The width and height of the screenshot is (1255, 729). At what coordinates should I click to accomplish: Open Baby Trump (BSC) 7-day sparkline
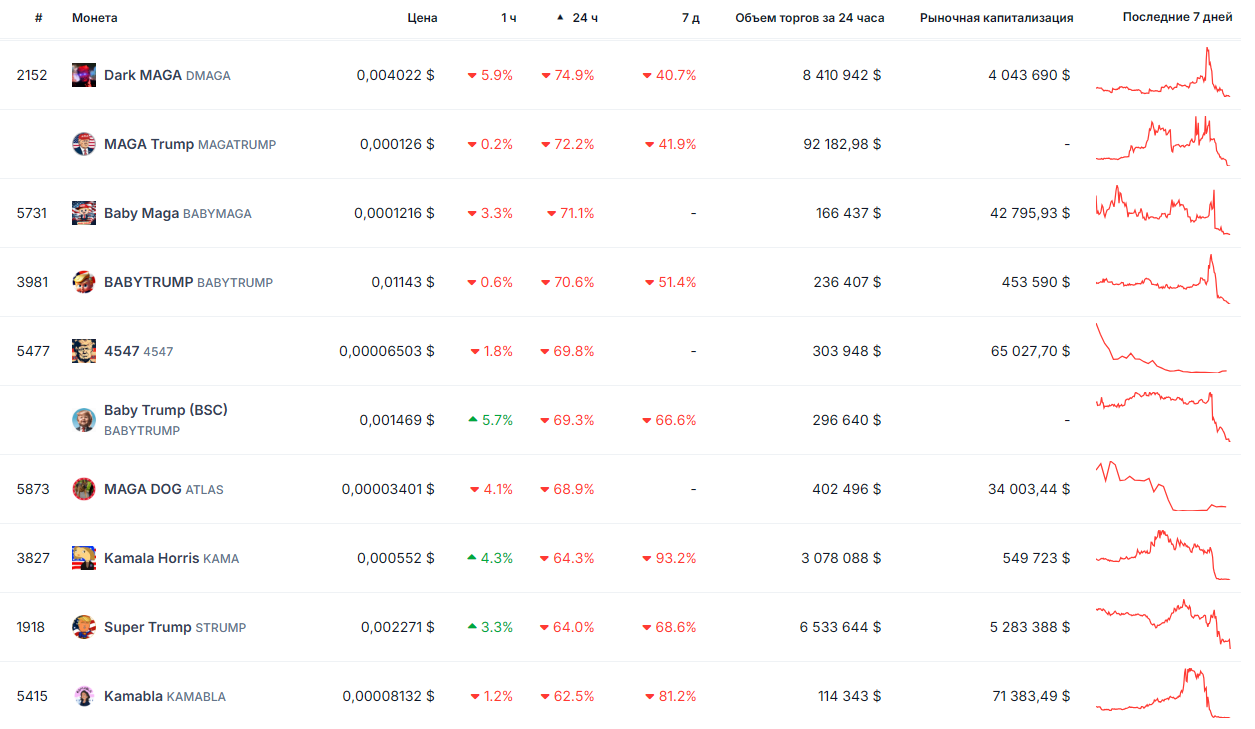pos(1163,418)
